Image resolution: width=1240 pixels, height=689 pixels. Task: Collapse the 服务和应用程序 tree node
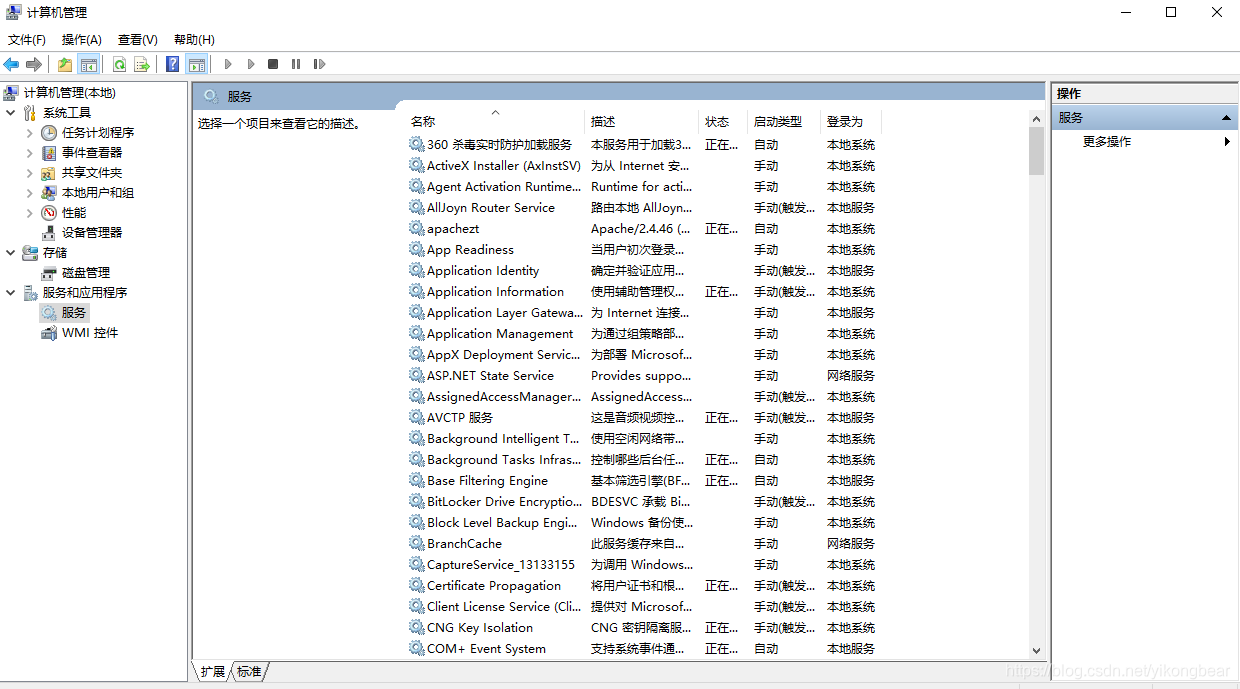(11, 293)
